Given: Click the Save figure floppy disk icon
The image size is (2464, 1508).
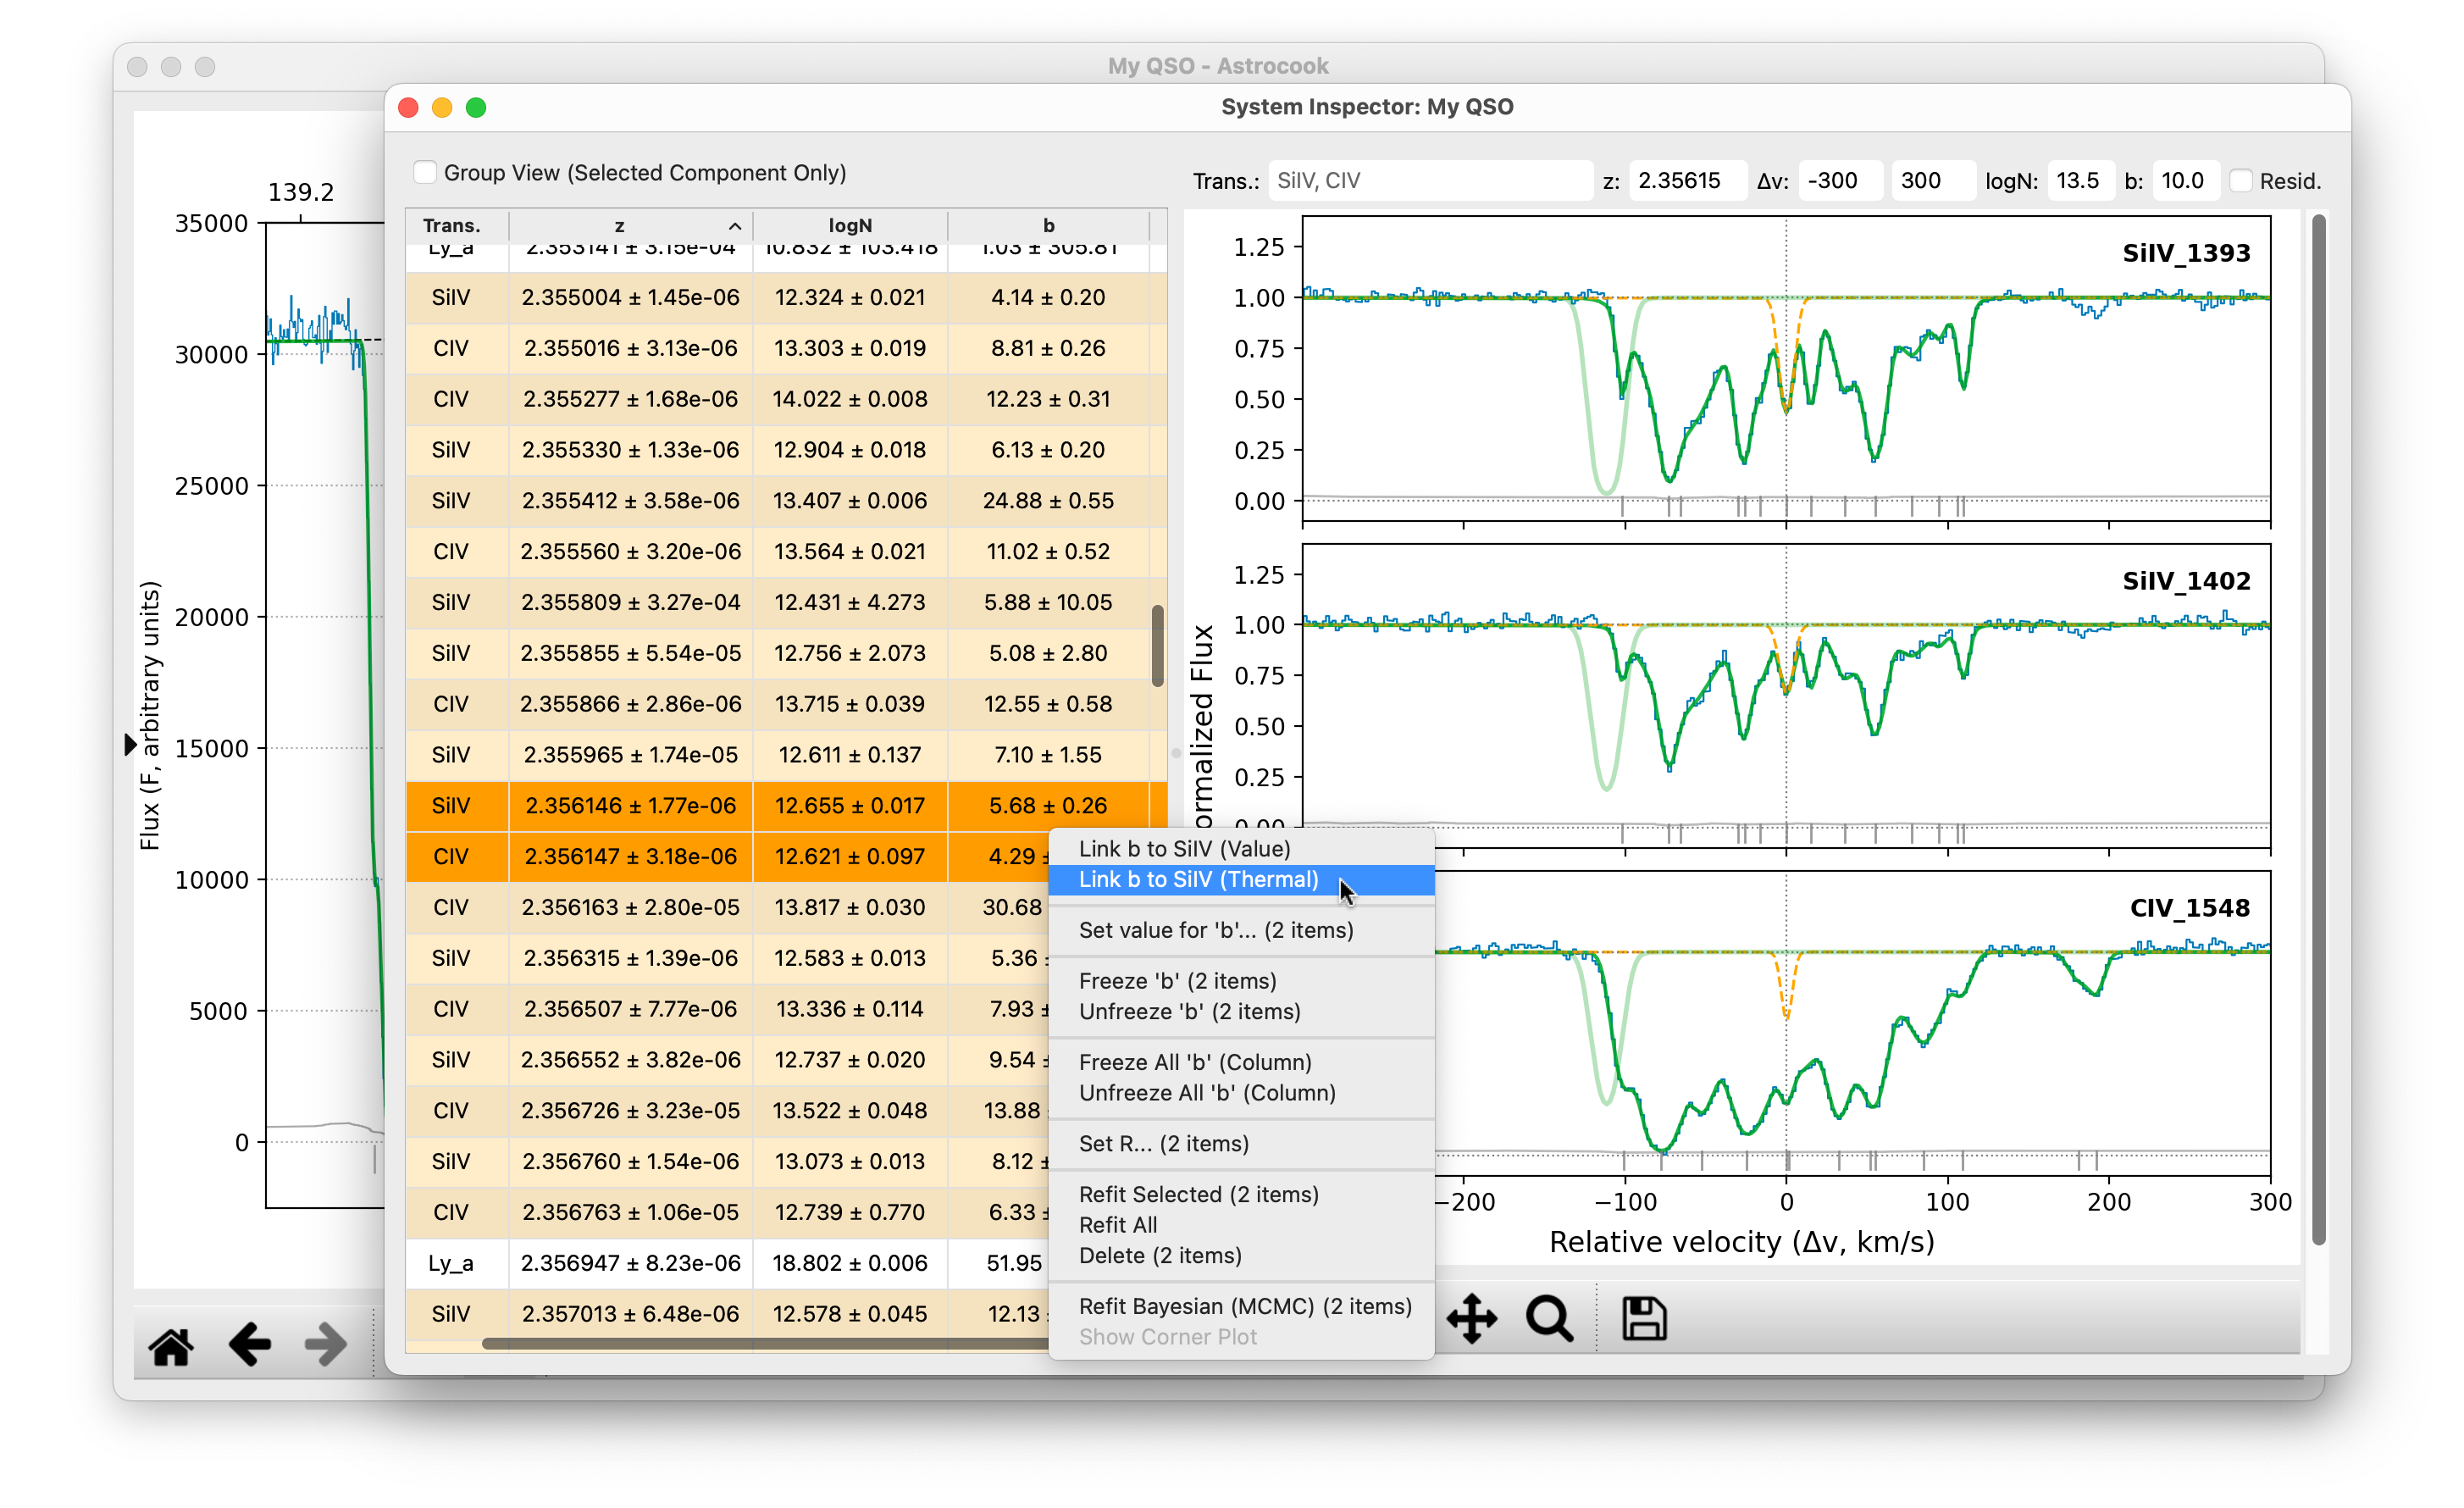Looking at the screenshot, I should pyautogui.click(x=1643, y=1318).
